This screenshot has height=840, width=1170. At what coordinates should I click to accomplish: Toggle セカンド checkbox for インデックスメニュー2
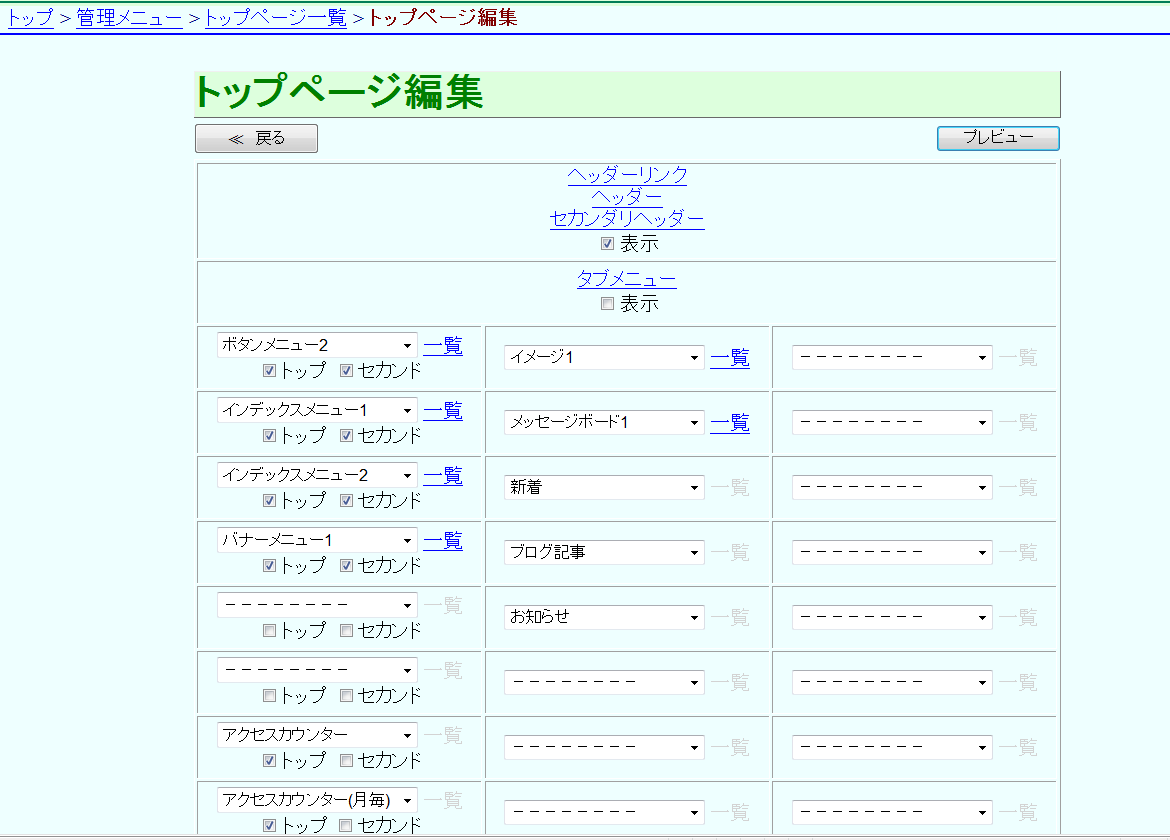pyautogui.click(x=346, y=501)
